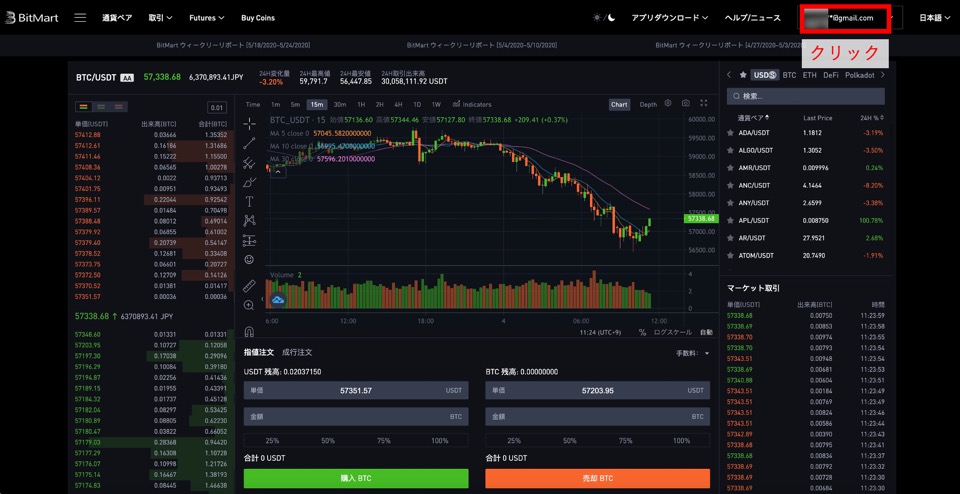Click the blue cloud chart logo icon

tap(279, 300)
